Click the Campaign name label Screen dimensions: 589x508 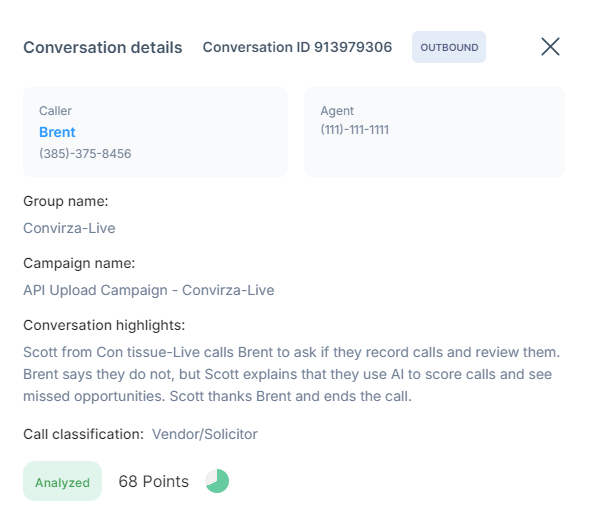pos(79,263)
